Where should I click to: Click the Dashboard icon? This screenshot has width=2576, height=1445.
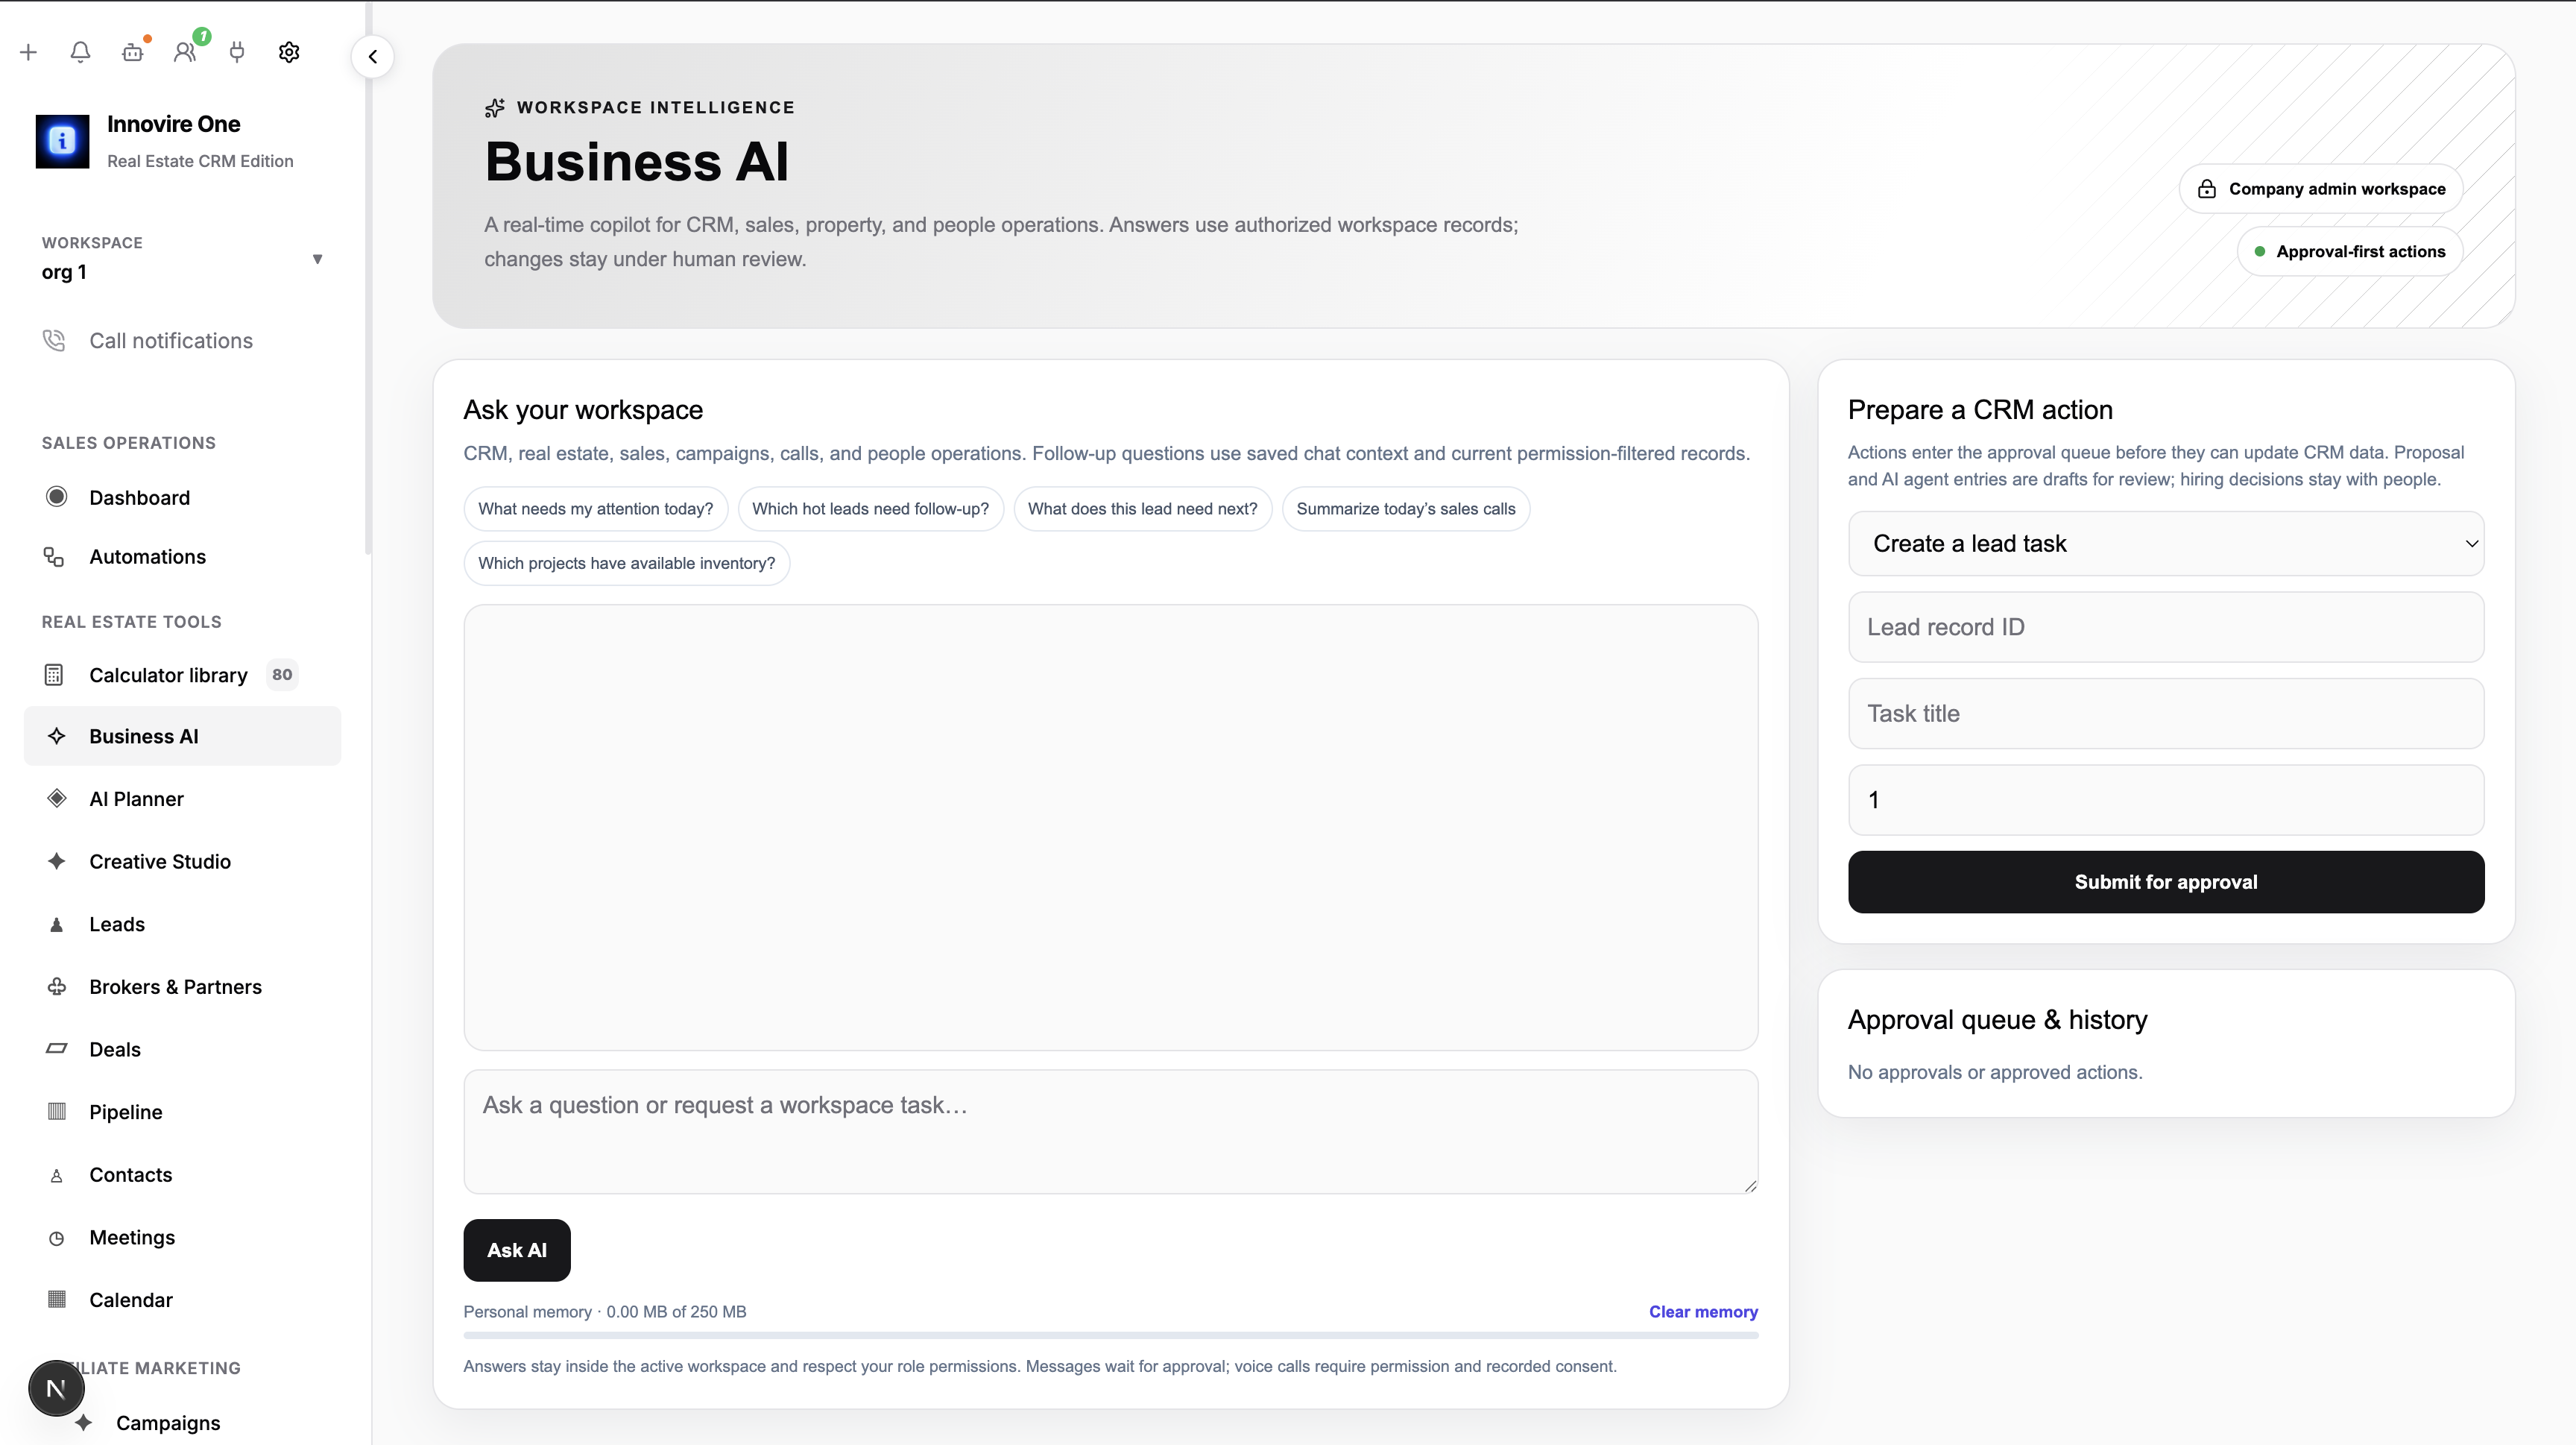tap(57, 497)
